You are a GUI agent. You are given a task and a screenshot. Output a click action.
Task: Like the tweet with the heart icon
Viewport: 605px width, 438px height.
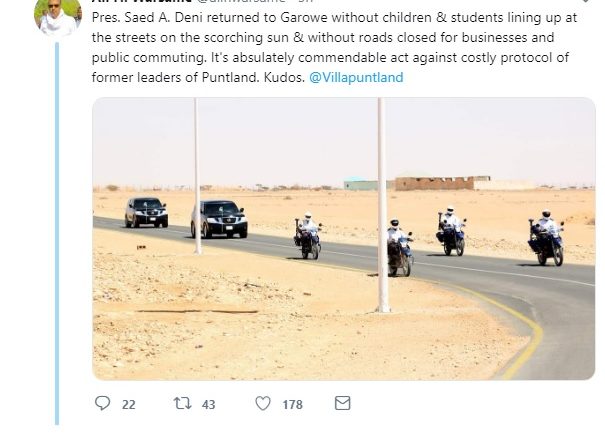[263, 404]
